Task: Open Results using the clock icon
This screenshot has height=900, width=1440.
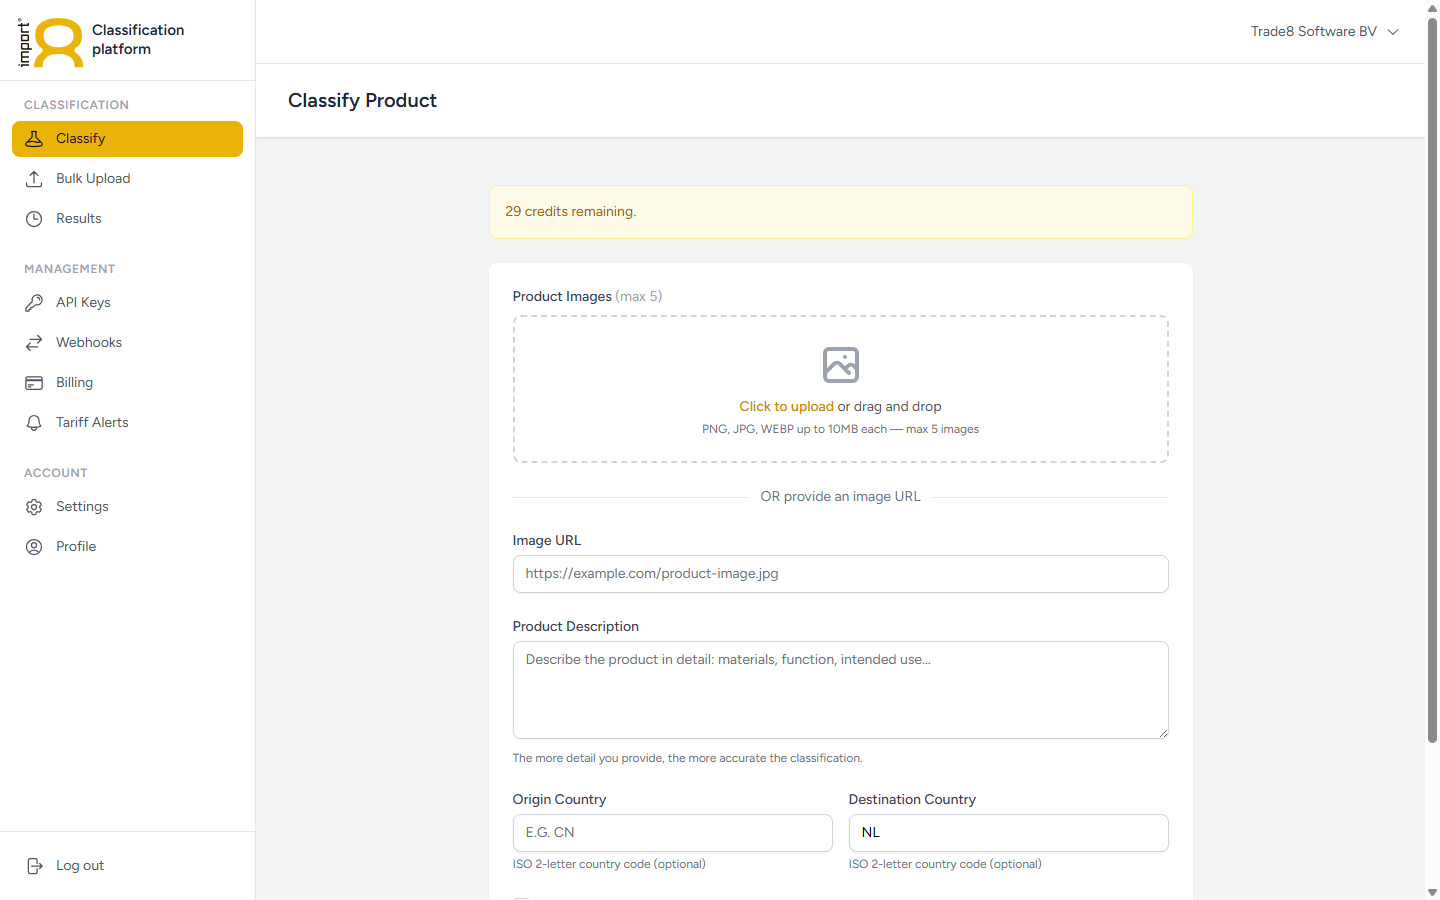Action: point(33,218)
